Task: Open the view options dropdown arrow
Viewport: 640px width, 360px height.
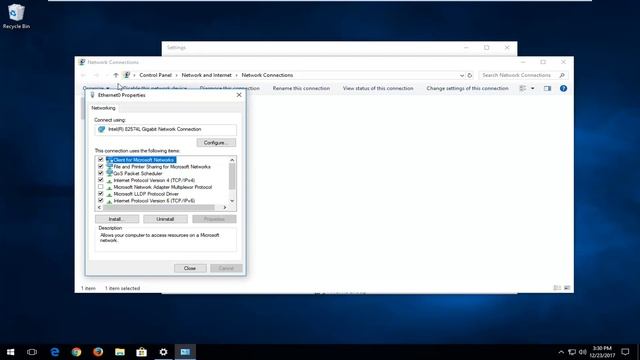Action: pos(533,88)
